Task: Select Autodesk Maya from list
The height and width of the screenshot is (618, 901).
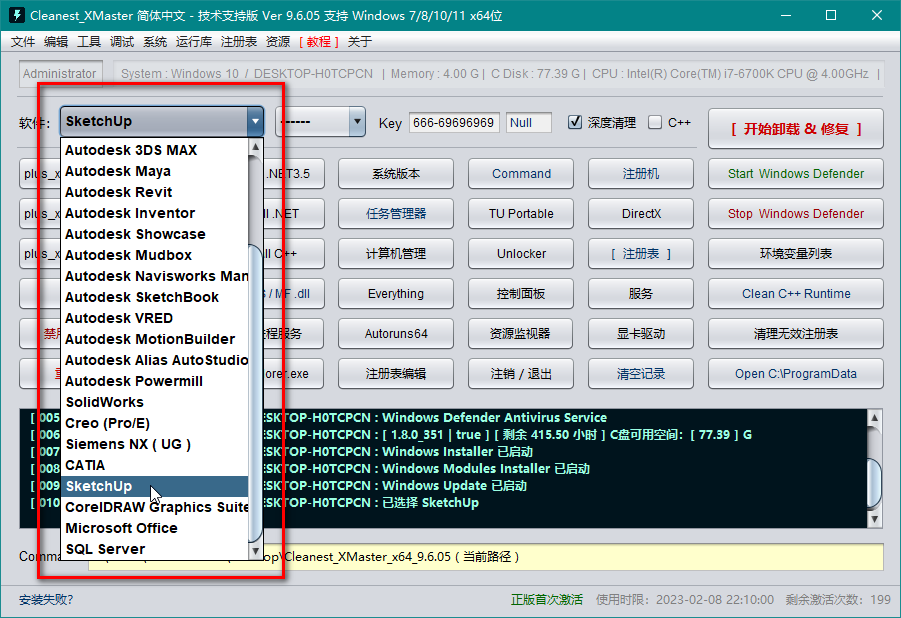Action: [155, 171]
